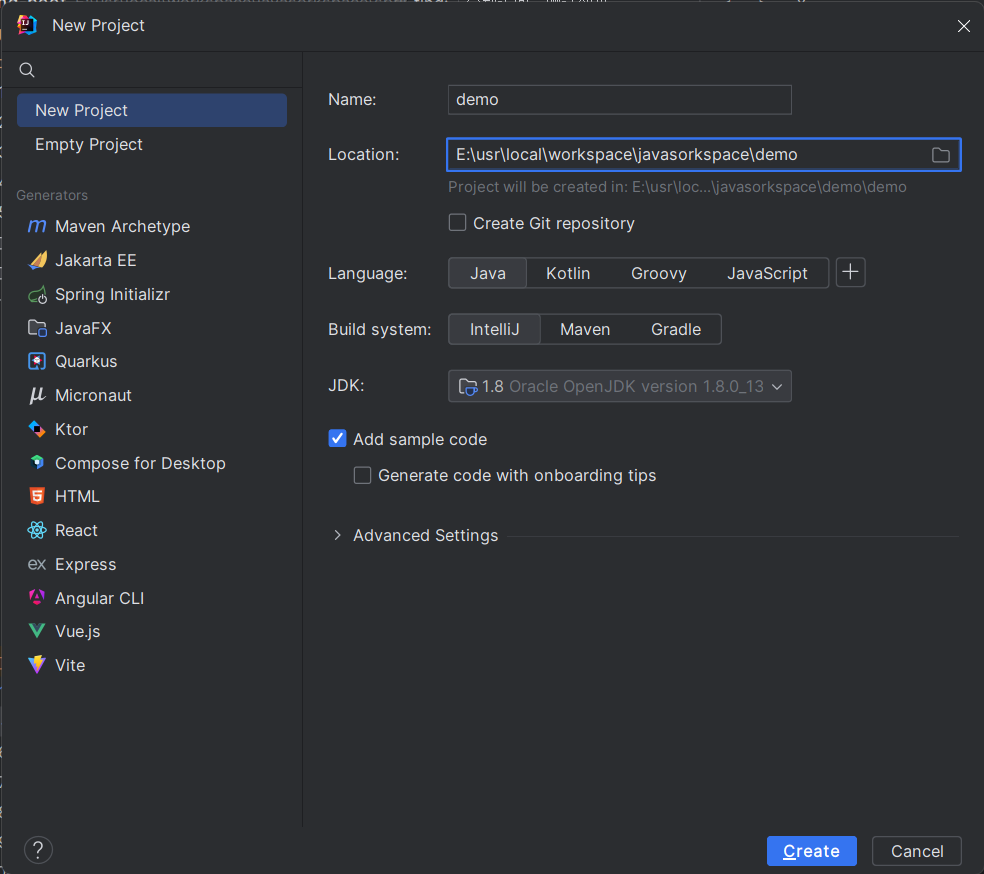The height and width of the screenshot is (874, 984).
Task: Open help with question mark button
Action: coord(38,851)
